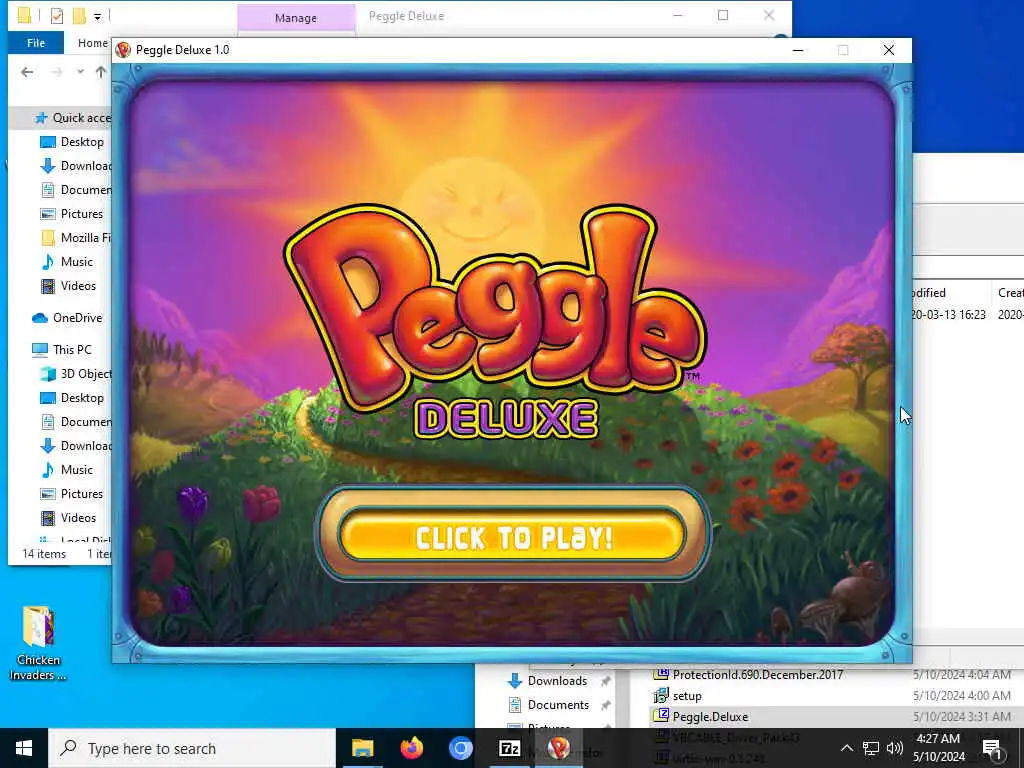This screenshot has height=768, width=1024.
Task: Open recent locations dropdown in Explorer
Action: tap(80, 72)
